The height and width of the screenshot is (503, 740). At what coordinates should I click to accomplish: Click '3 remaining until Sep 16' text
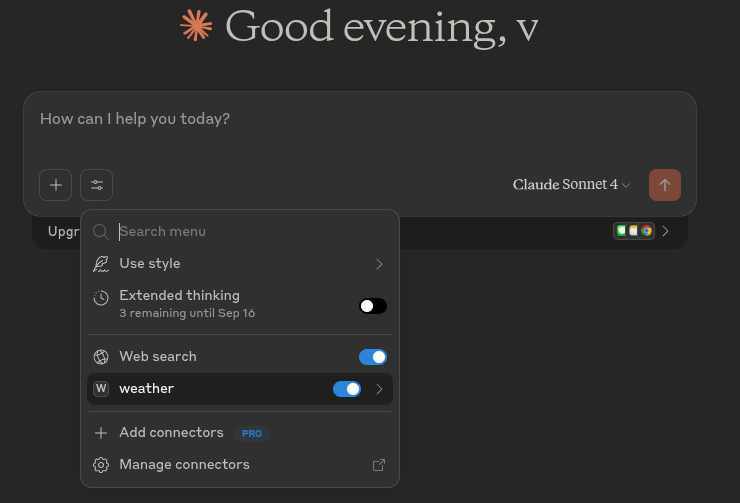coord(187,313)
